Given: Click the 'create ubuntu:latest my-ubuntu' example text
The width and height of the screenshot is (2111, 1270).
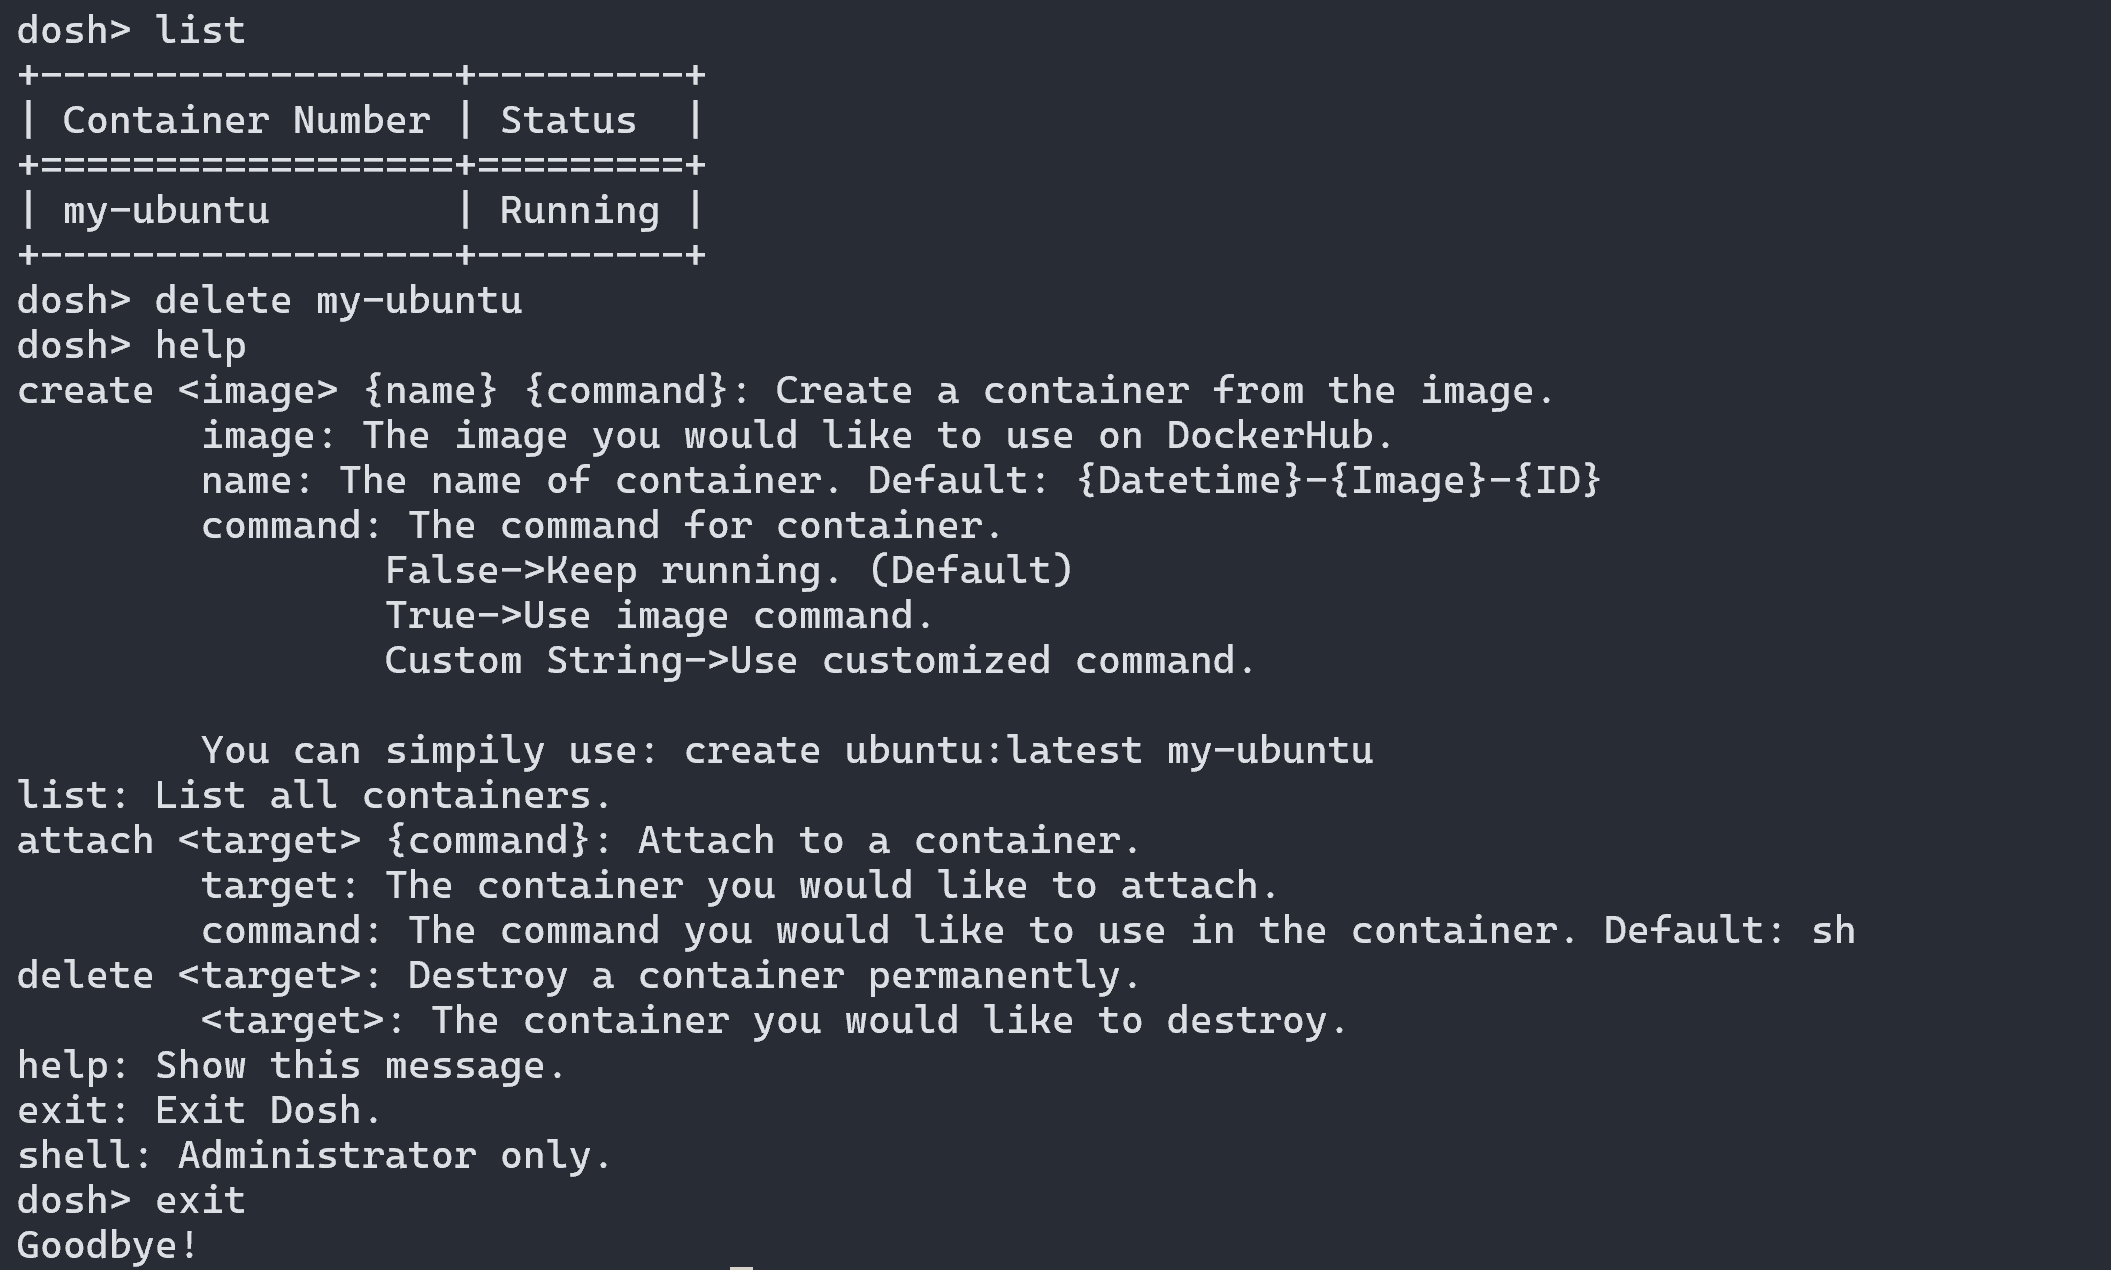Looking at the screenshot, I should 1028,751.
